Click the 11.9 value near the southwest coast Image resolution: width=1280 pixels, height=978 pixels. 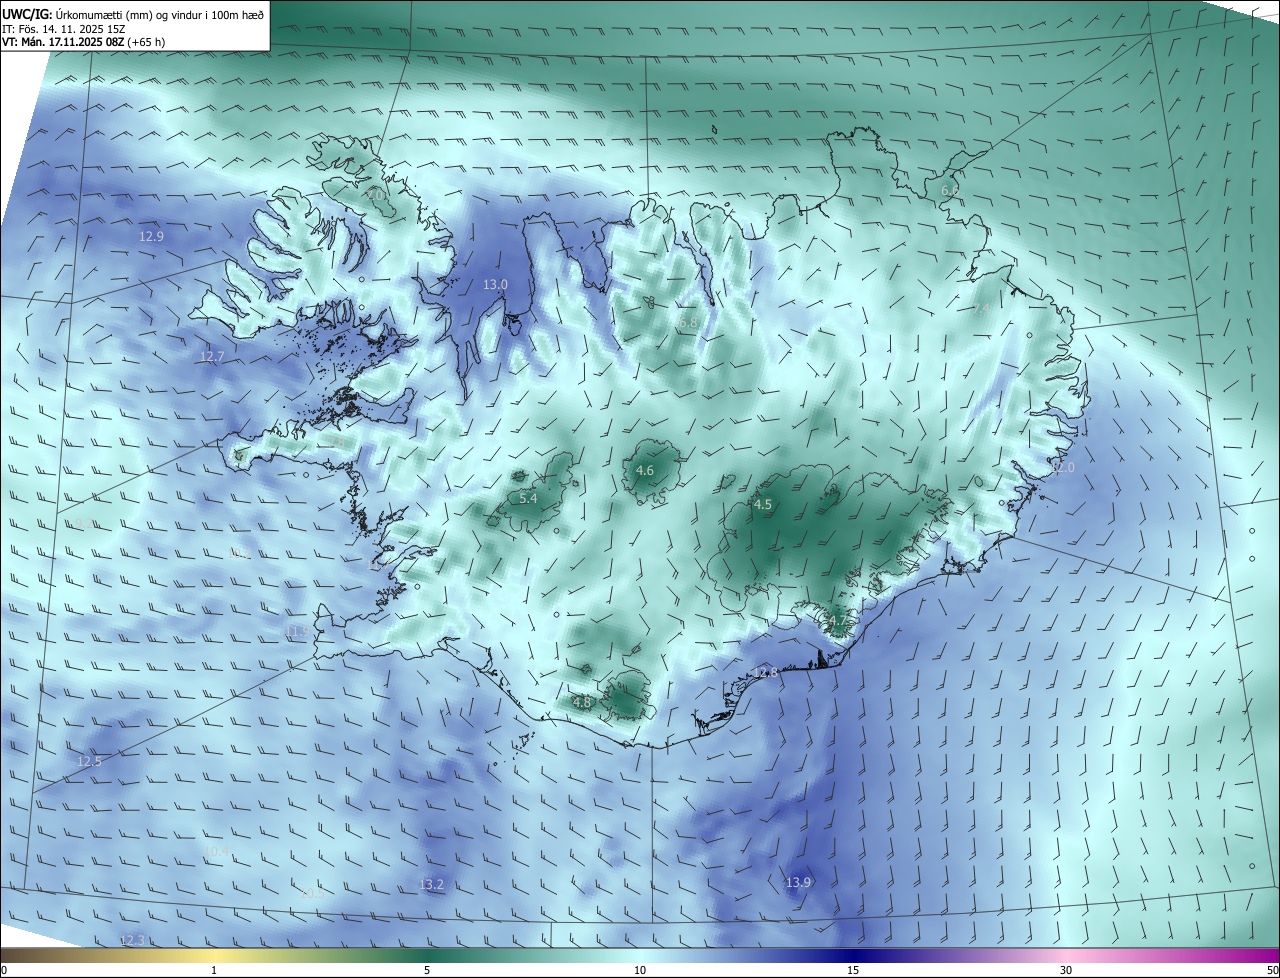297,631
